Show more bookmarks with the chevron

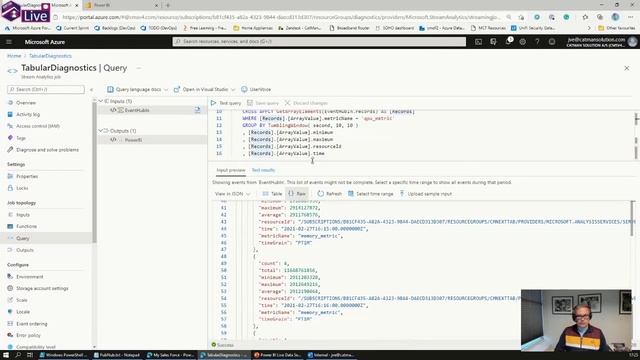tap(589, 28)
